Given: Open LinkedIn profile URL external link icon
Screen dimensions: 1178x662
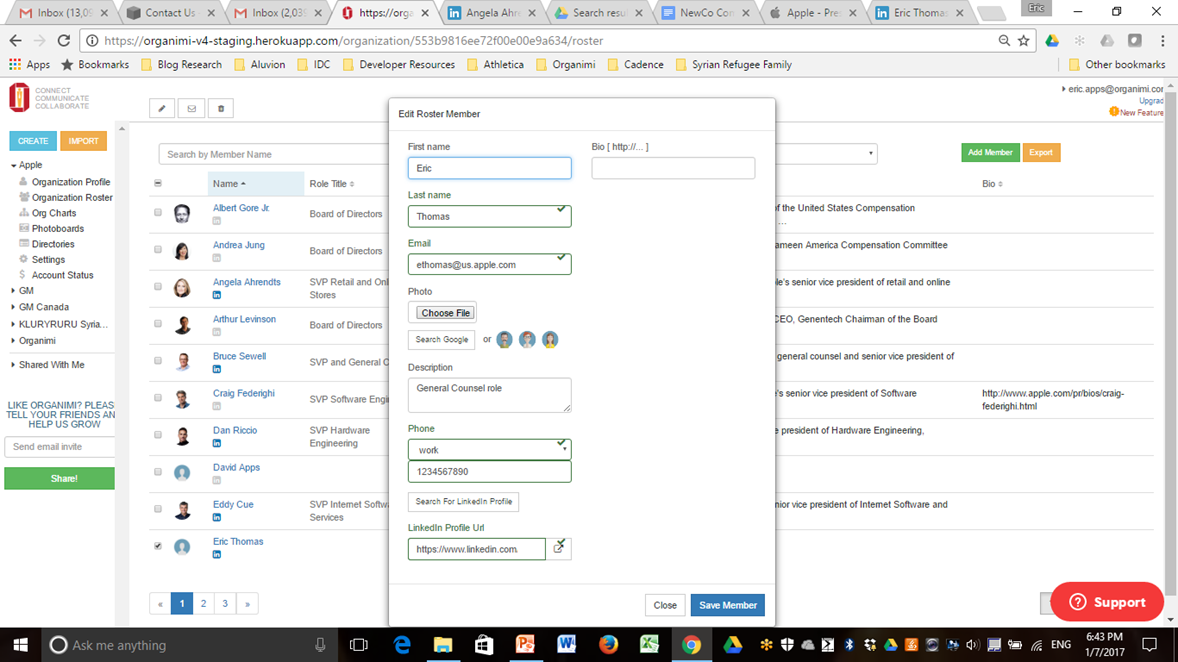Looking at the screenshot, I should click(x=558, y=549).
